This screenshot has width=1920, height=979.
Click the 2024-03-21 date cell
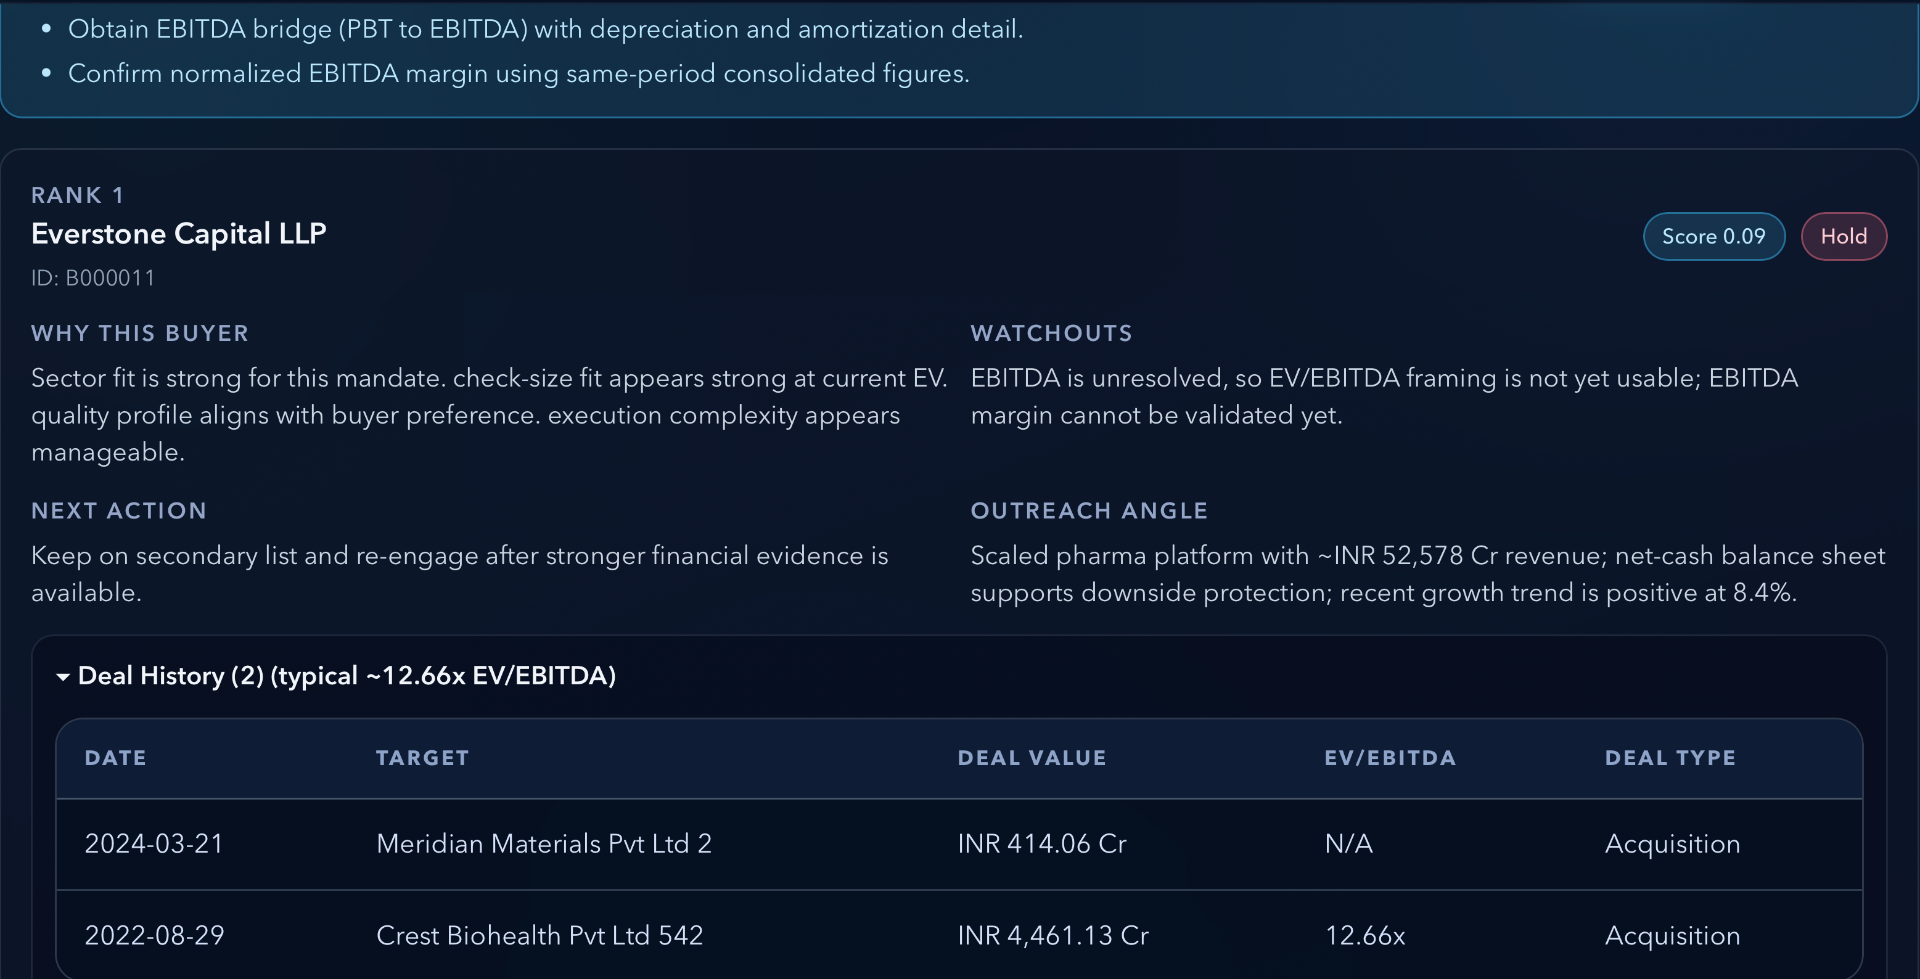pos(154,844)
